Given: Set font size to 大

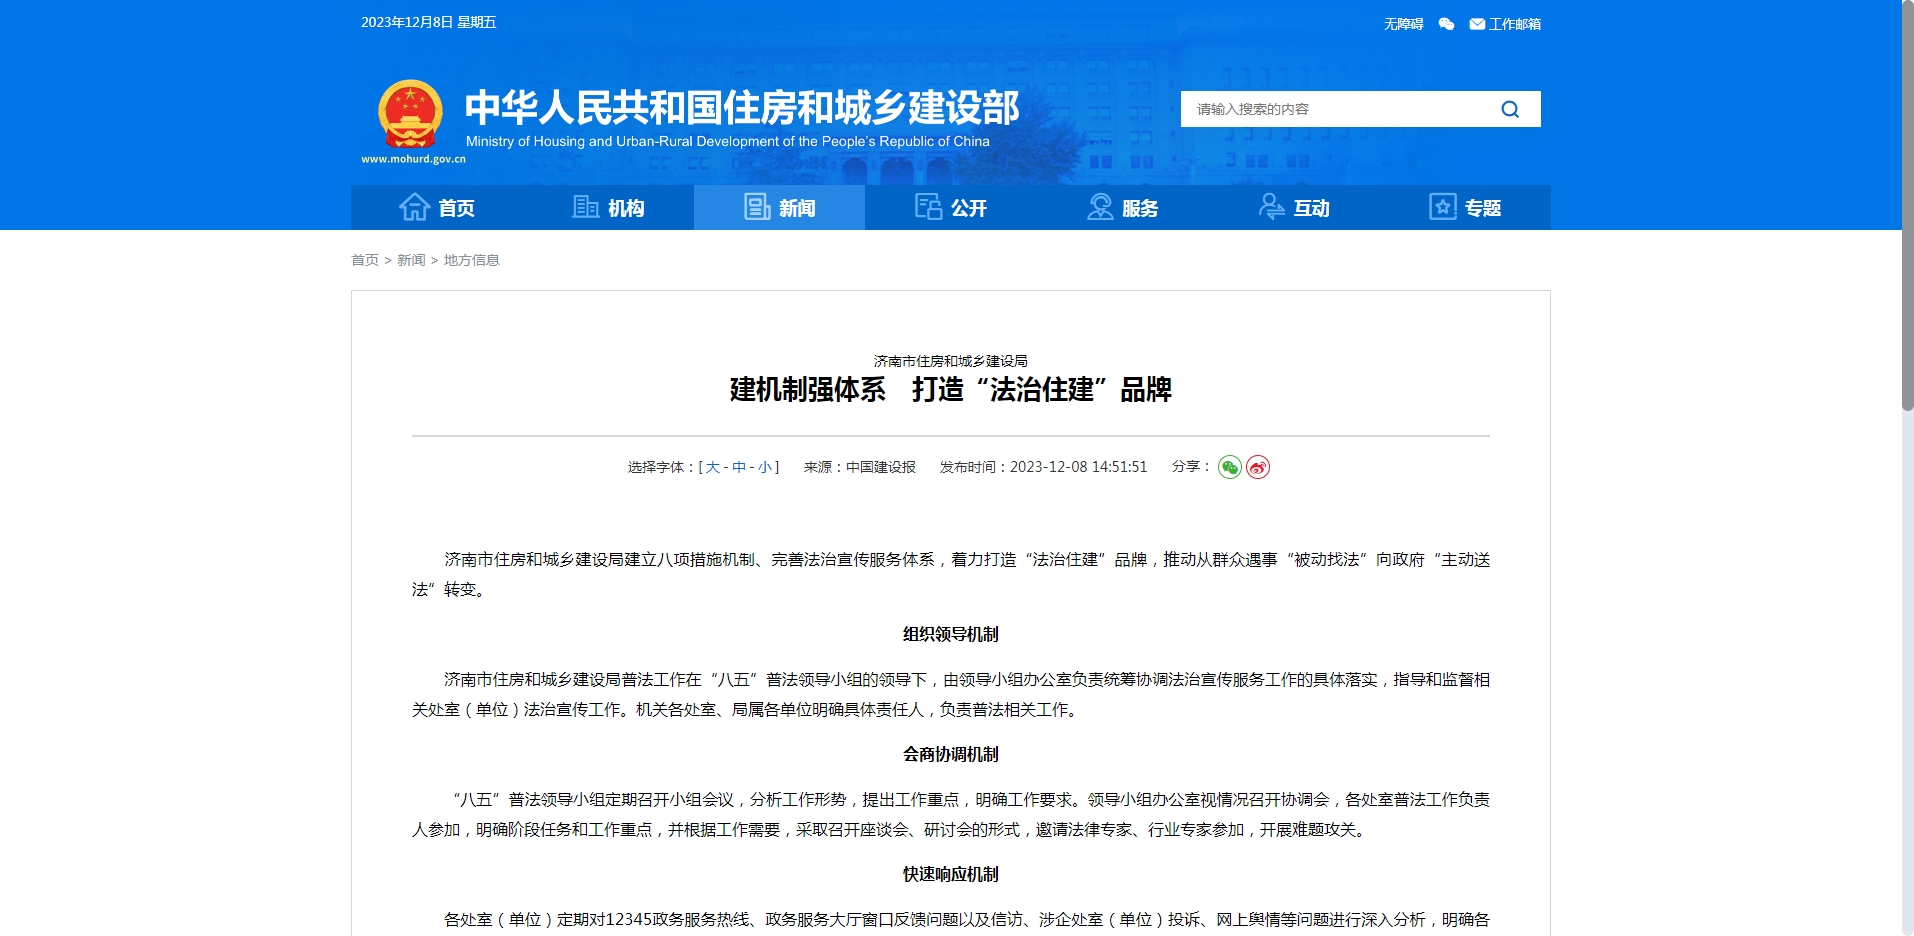Looking at the screenshot, I should [x=712, y=467].
